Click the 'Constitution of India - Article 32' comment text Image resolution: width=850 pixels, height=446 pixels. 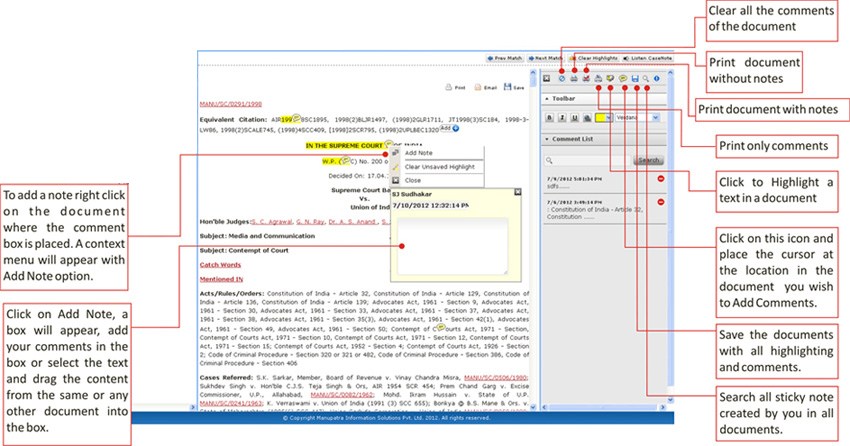pyautogui.click(x=595, y=213)
